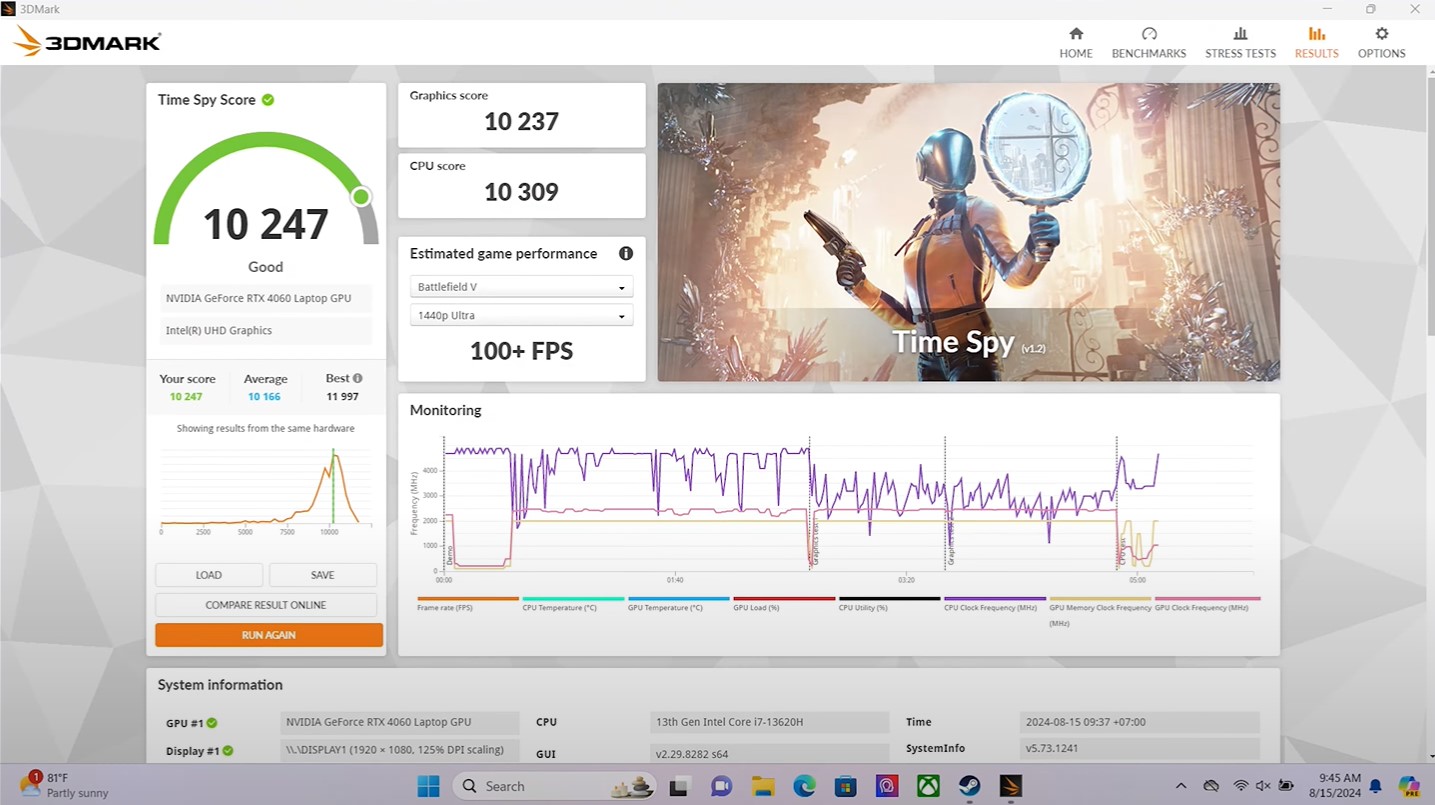Screen dimensions: 1435x805
Task: Toggle the CPU Temperature legend
Action: point(573,604)
